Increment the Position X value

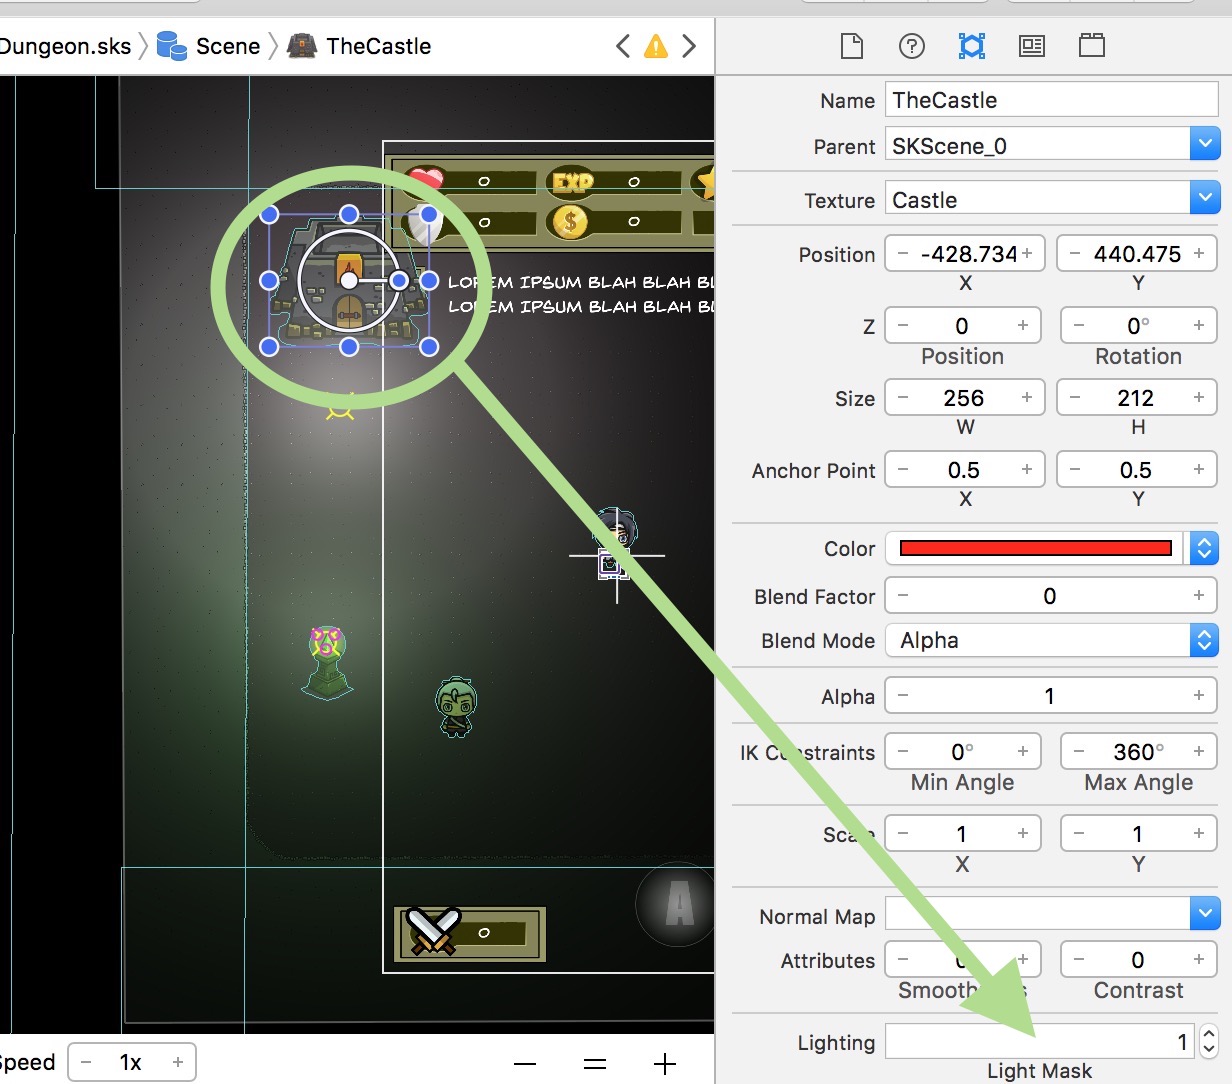coord(1027,254)
